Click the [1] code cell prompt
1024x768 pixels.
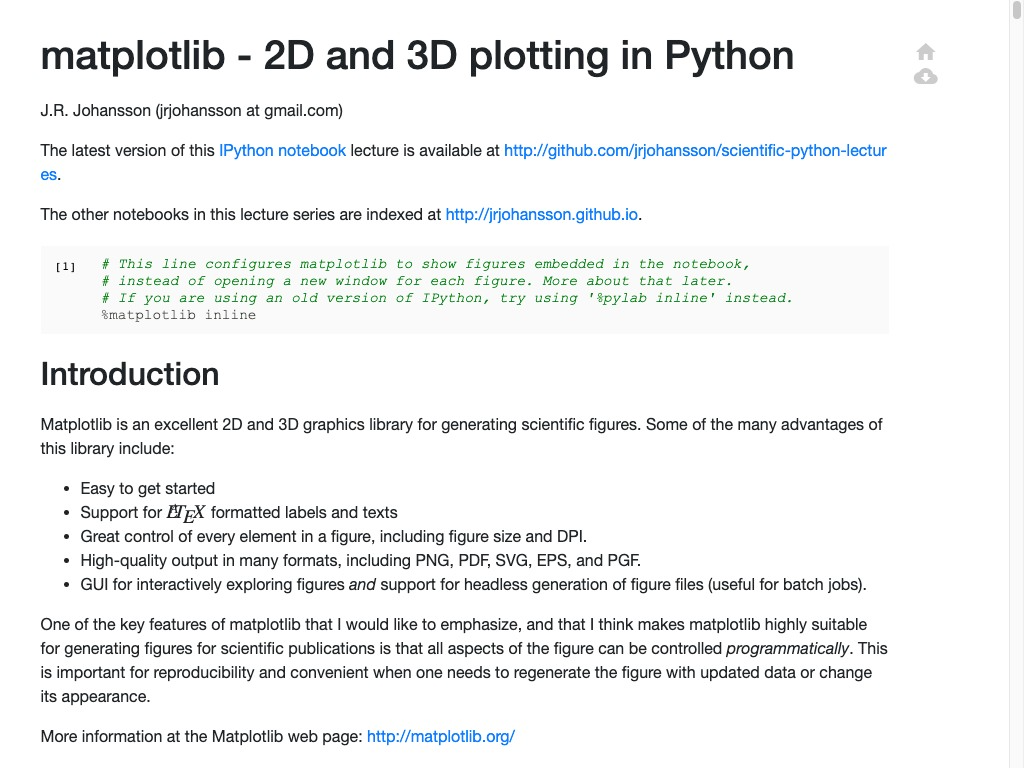pyautogui.click(x=65, y=266)
